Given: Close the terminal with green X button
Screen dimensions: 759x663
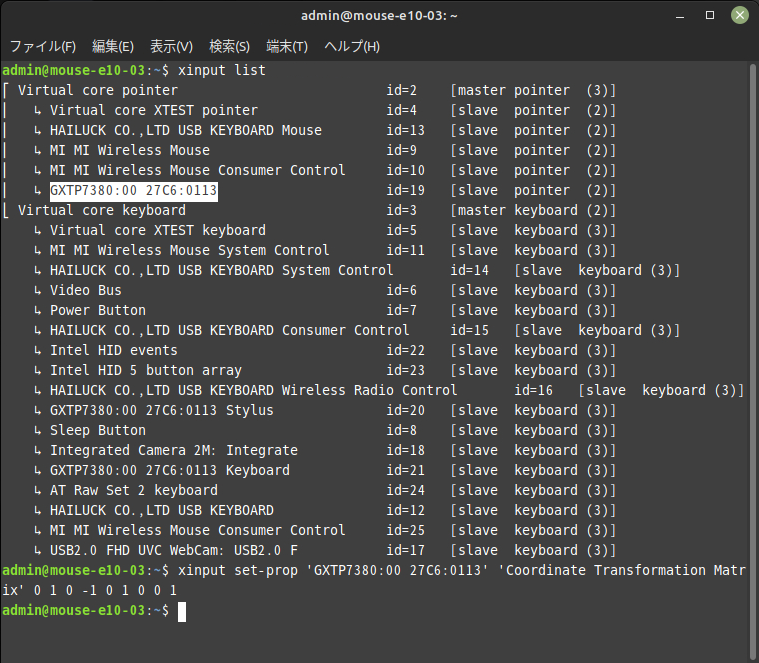Looking at the screenshot, I should tap(740, 15).
